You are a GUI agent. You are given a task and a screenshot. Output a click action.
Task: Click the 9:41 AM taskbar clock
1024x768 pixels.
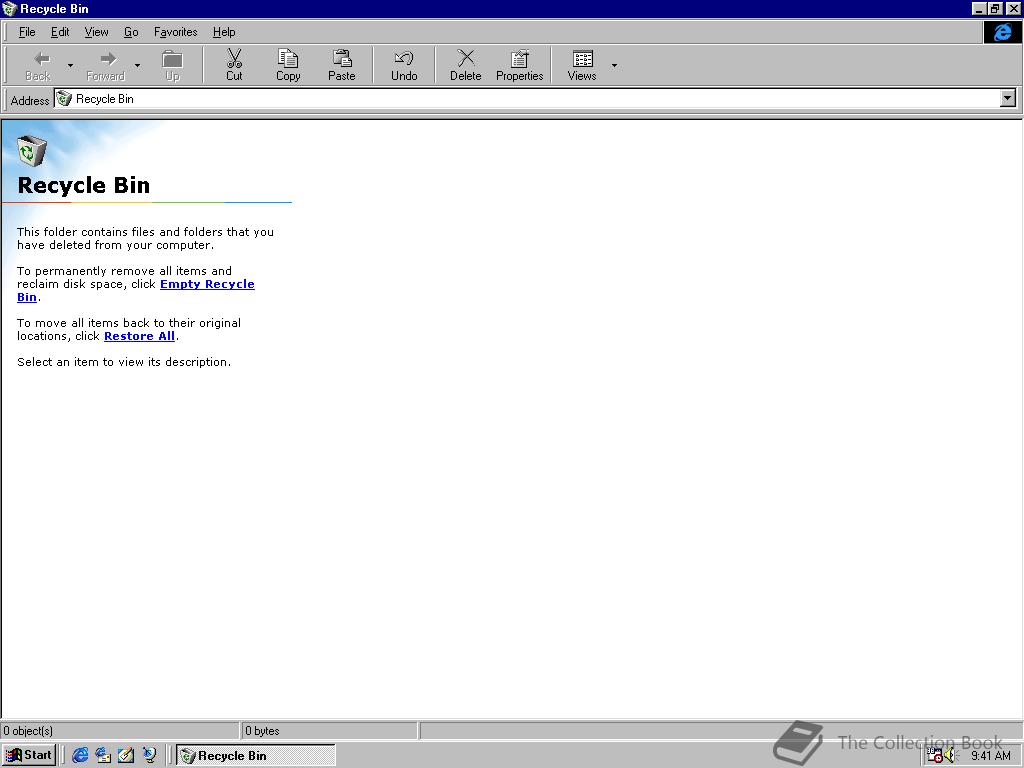[x=990, y=756]
